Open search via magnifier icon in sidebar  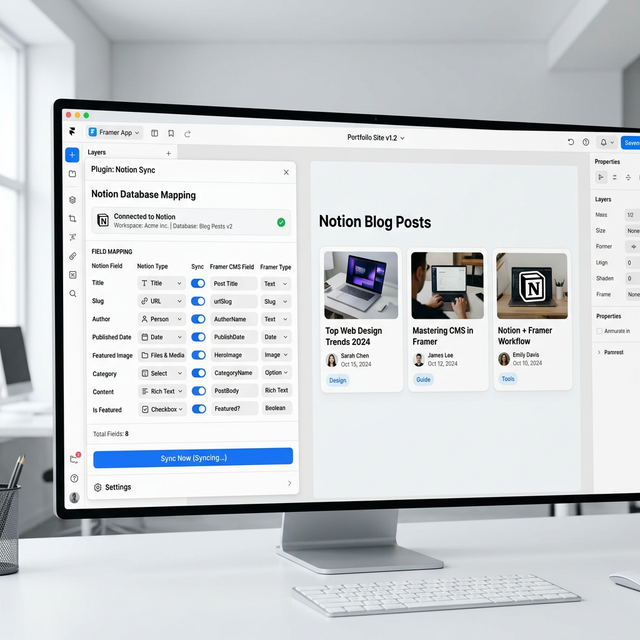[x=73, y=293]
